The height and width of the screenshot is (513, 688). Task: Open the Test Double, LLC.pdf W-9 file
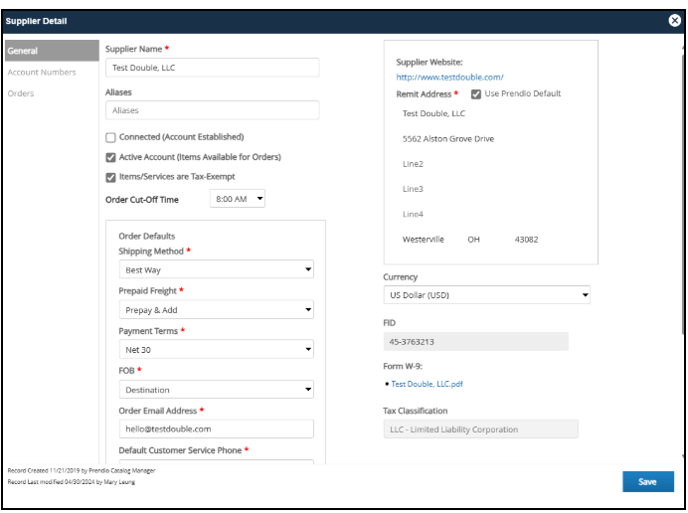tap(427, 384)
